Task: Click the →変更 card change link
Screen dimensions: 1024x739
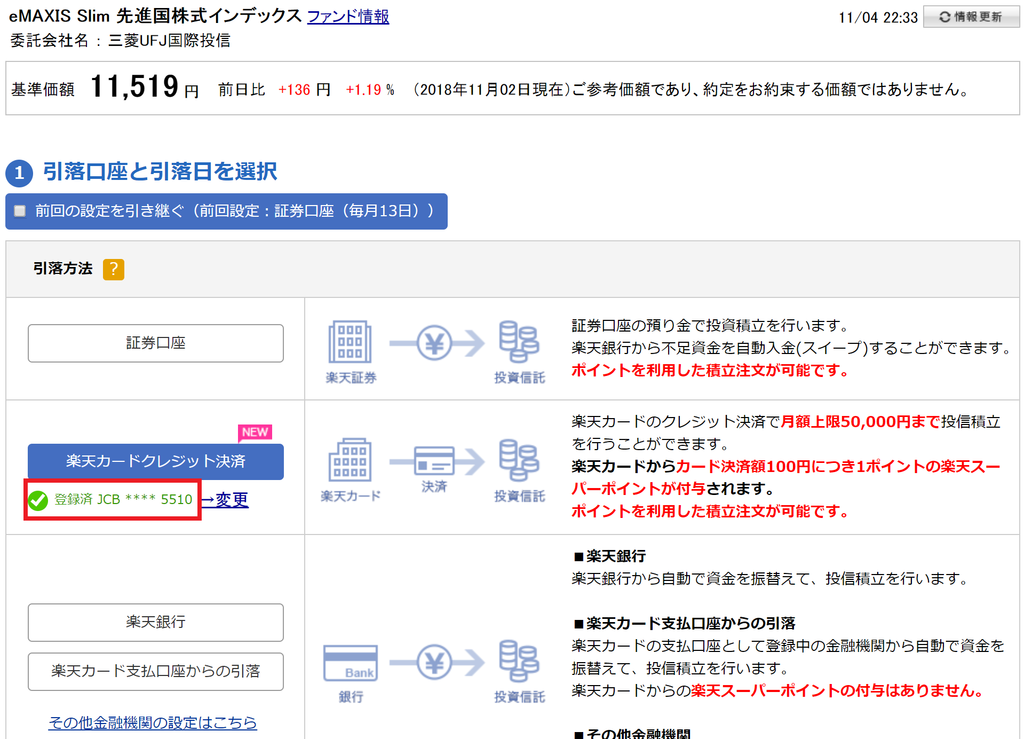Action: 225,500
